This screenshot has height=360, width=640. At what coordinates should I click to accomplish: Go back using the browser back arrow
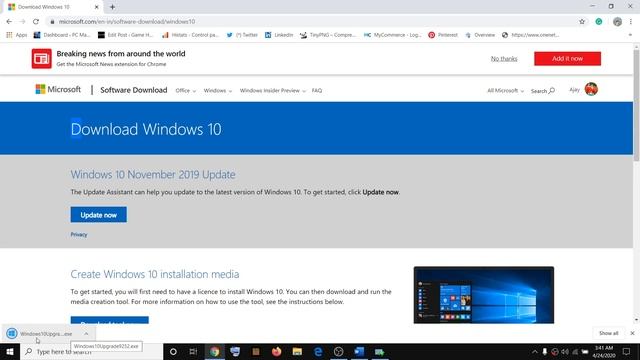pyautogui.click(x=9, y=22)
